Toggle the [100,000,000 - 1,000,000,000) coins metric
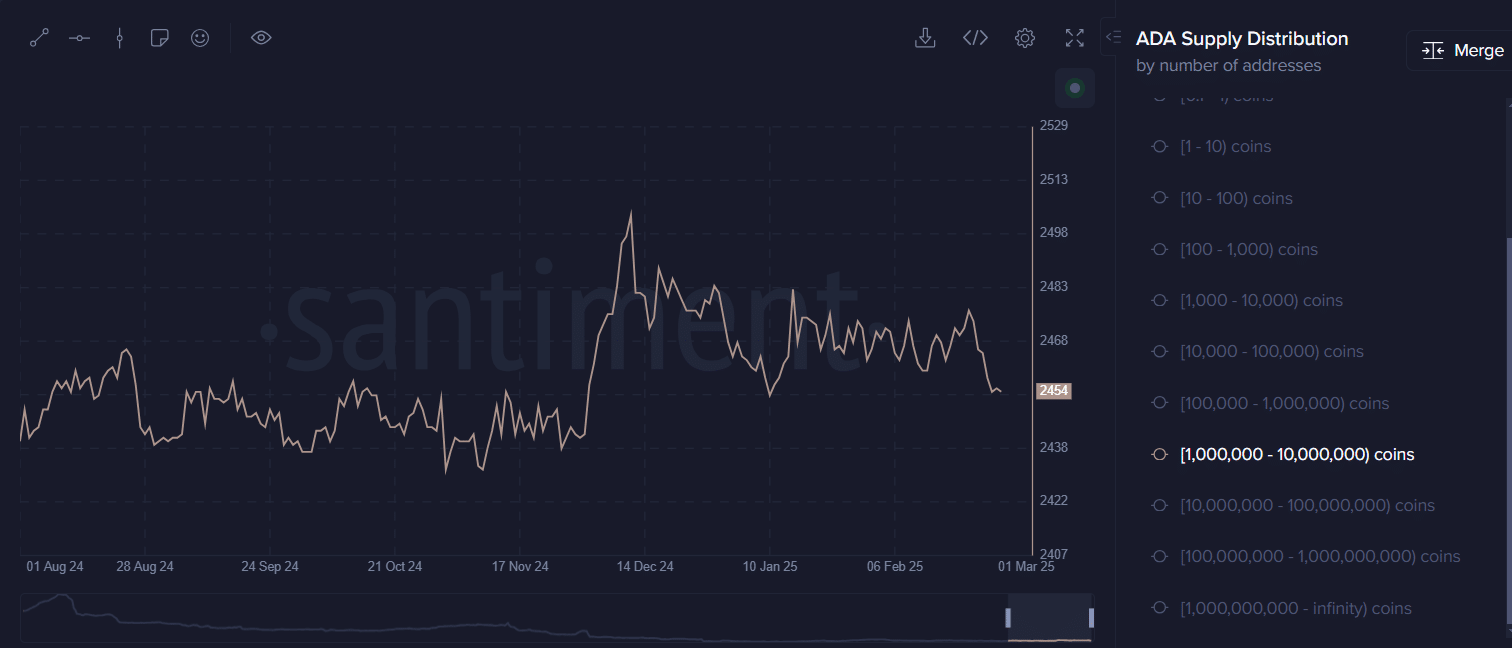Viewport: 1512px width, 648px height. pyautogui.click(x=1306, y=556)
